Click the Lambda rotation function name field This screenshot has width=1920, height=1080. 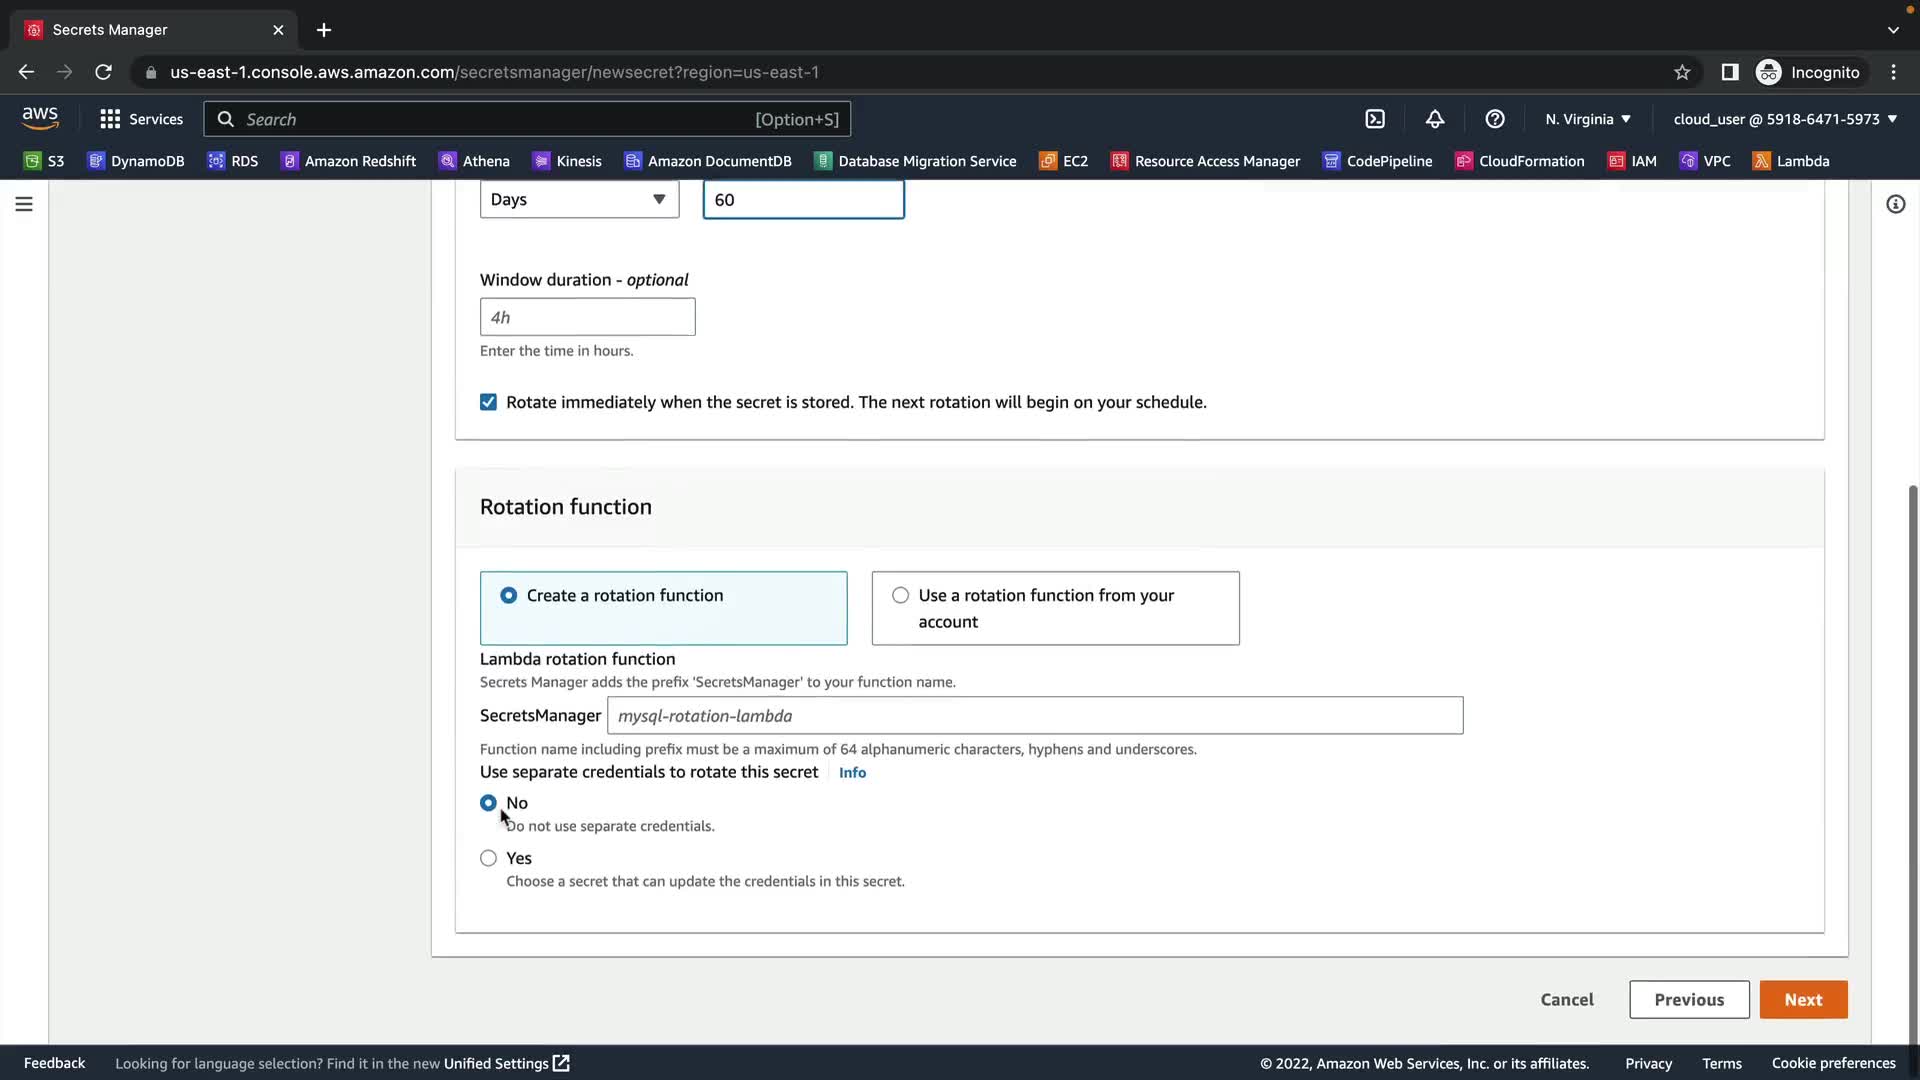tap(1034, 716)
